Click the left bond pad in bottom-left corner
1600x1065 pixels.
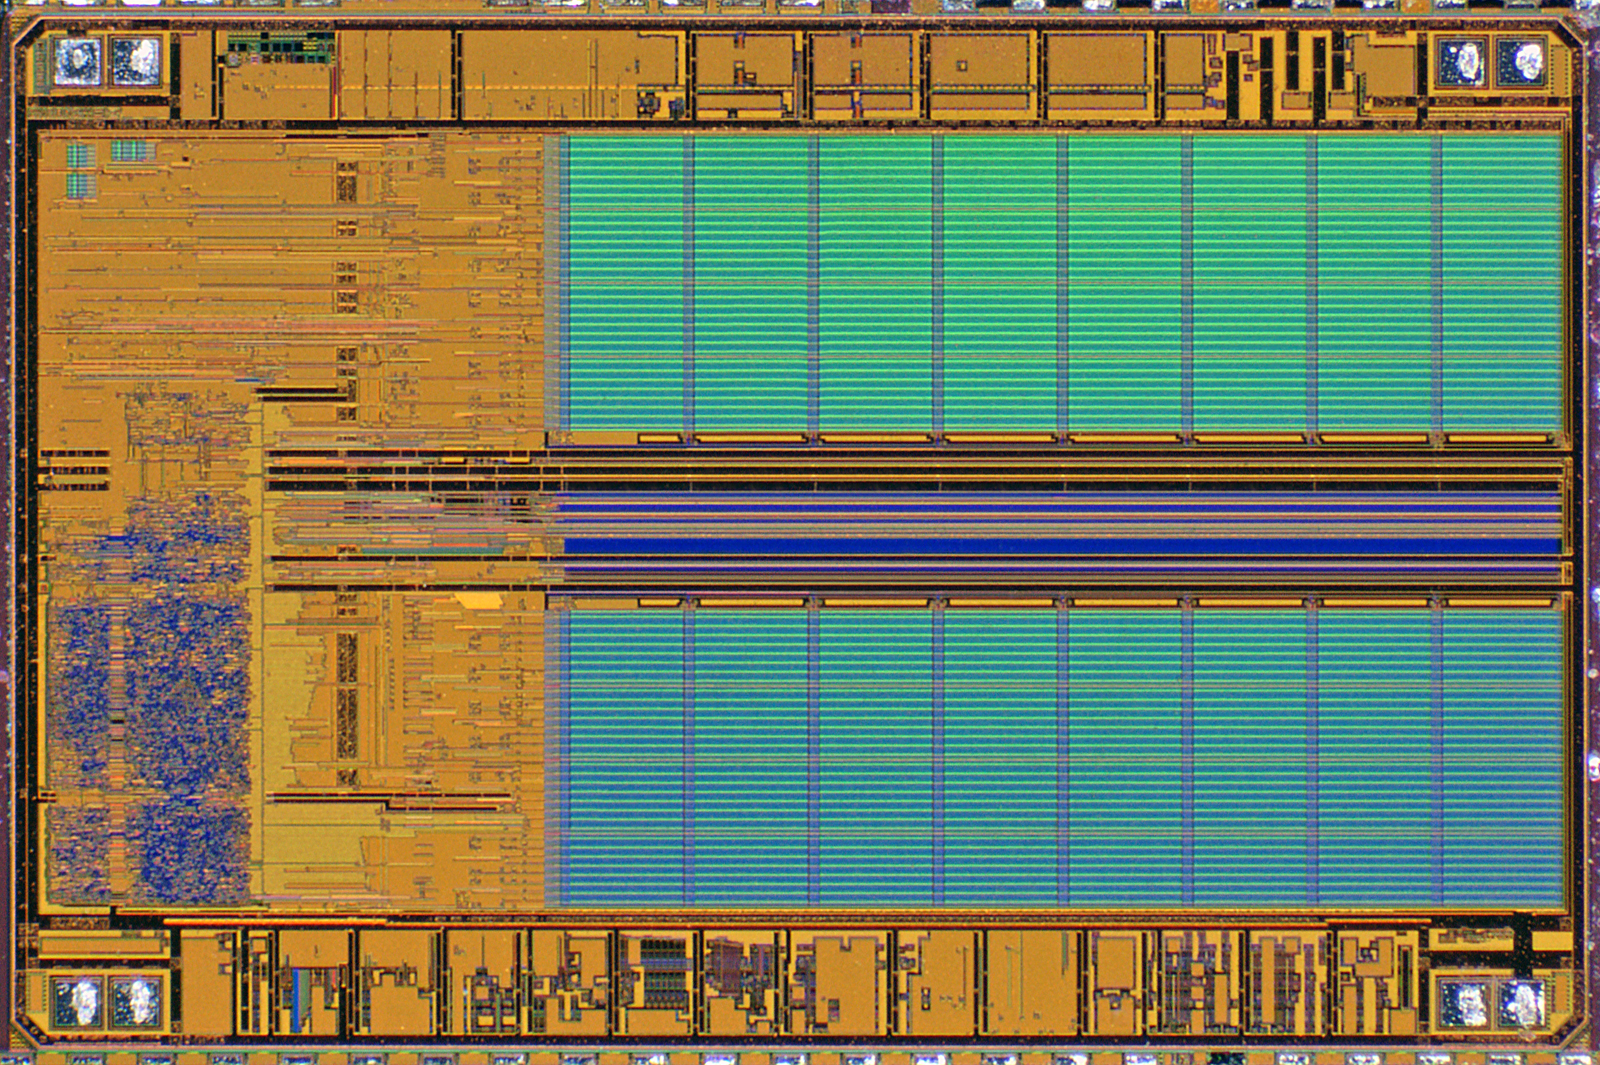pos(76,1001)
